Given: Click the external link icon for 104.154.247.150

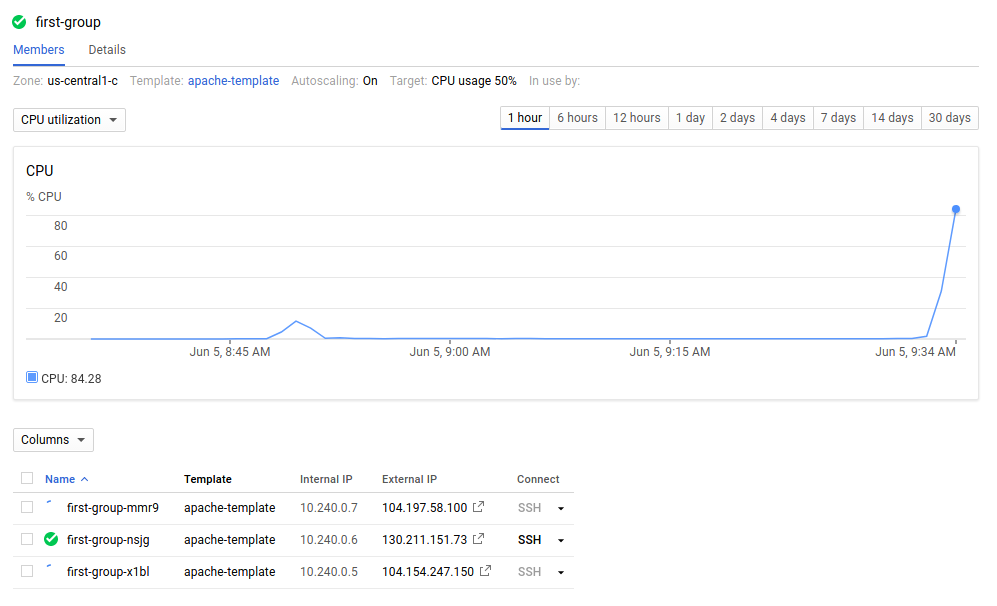Looking at the screenshot, I should [x=485, y=571].
